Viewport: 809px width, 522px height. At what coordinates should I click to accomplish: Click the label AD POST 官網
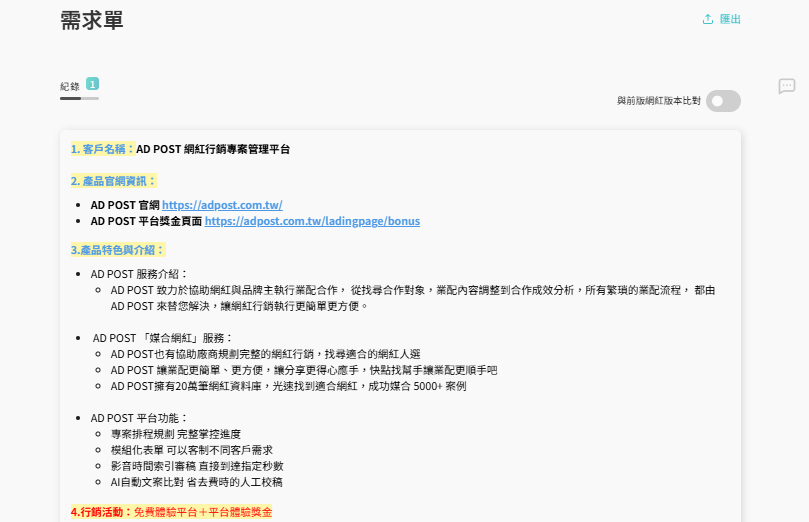click(x=125, y=205)
